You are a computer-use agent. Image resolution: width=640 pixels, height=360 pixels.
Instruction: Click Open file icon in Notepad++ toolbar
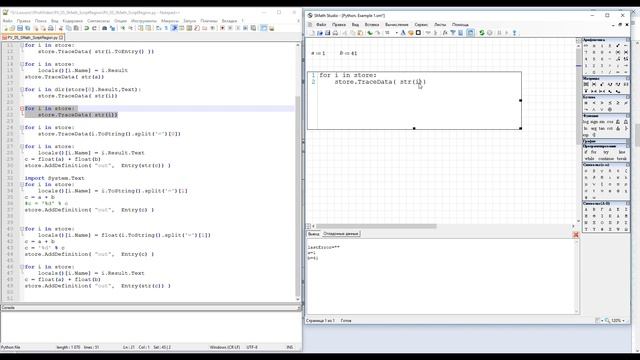tap(13, 28)
